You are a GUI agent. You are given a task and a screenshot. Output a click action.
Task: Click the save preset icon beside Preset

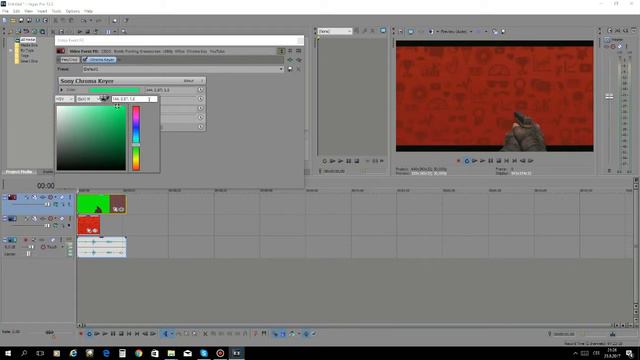[x=290, y=69]
